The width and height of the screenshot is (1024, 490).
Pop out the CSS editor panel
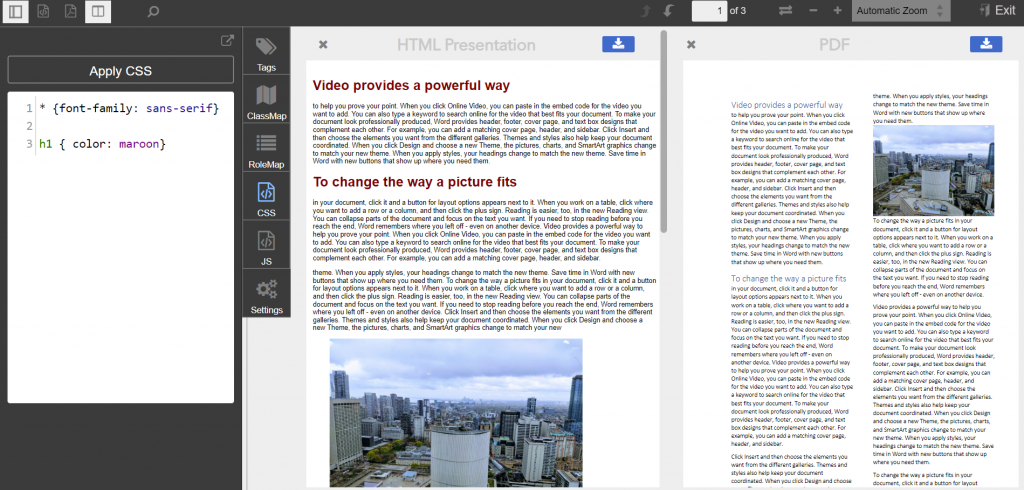[227, 41]
